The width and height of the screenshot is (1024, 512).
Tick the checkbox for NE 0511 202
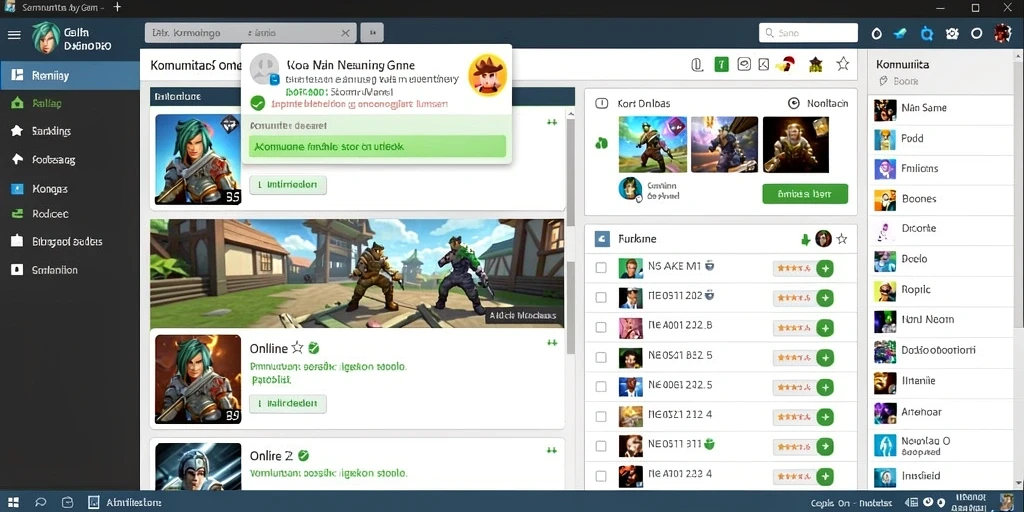click(601, 297)
